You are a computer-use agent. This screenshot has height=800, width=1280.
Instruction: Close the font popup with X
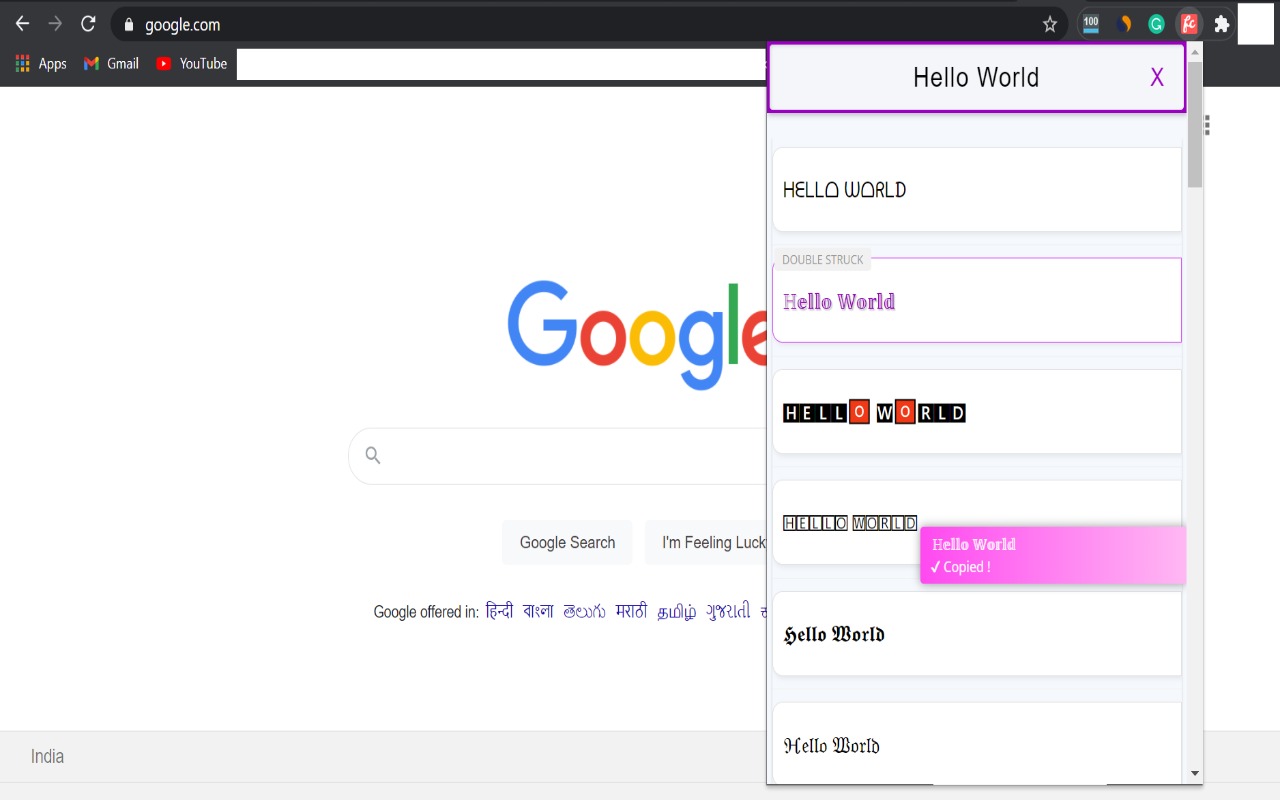[x=1156, y=78]
